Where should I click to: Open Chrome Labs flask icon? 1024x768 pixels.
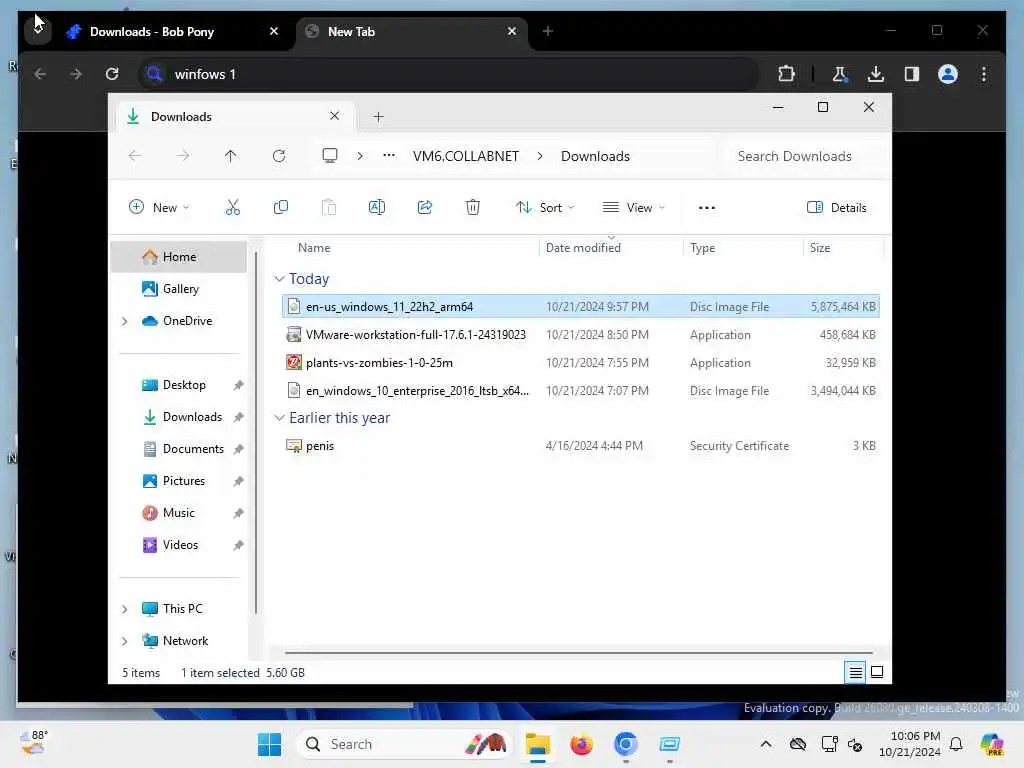click(x=840, y=74)
